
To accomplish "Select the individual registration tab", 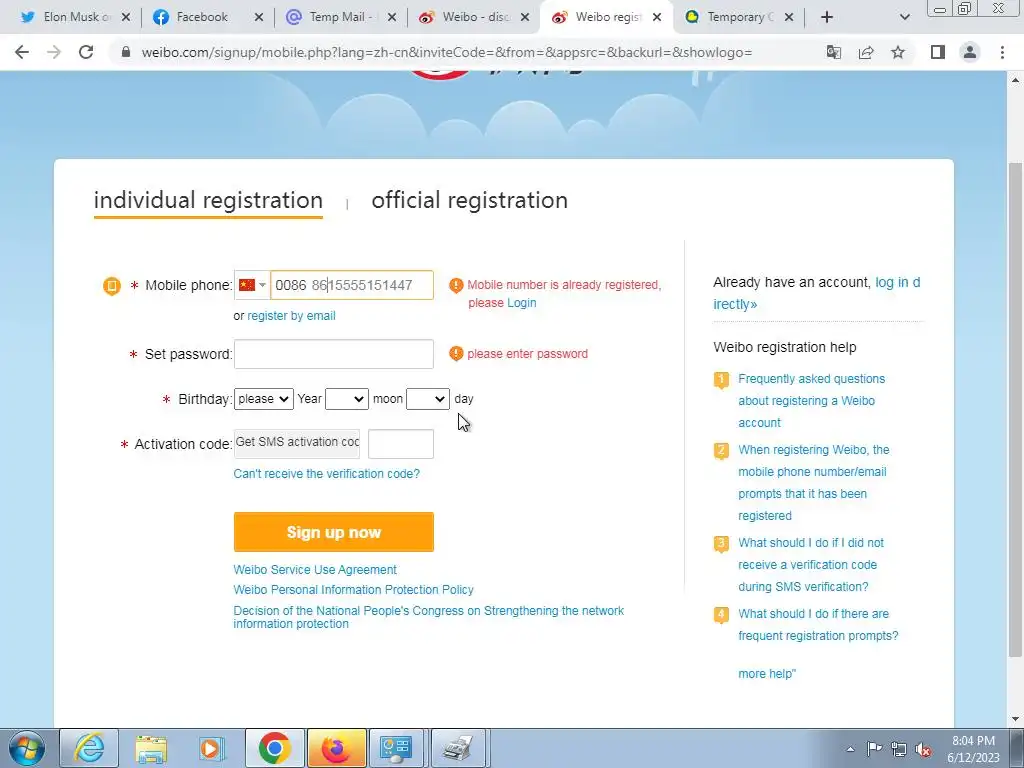I will (x=208, y=200).
